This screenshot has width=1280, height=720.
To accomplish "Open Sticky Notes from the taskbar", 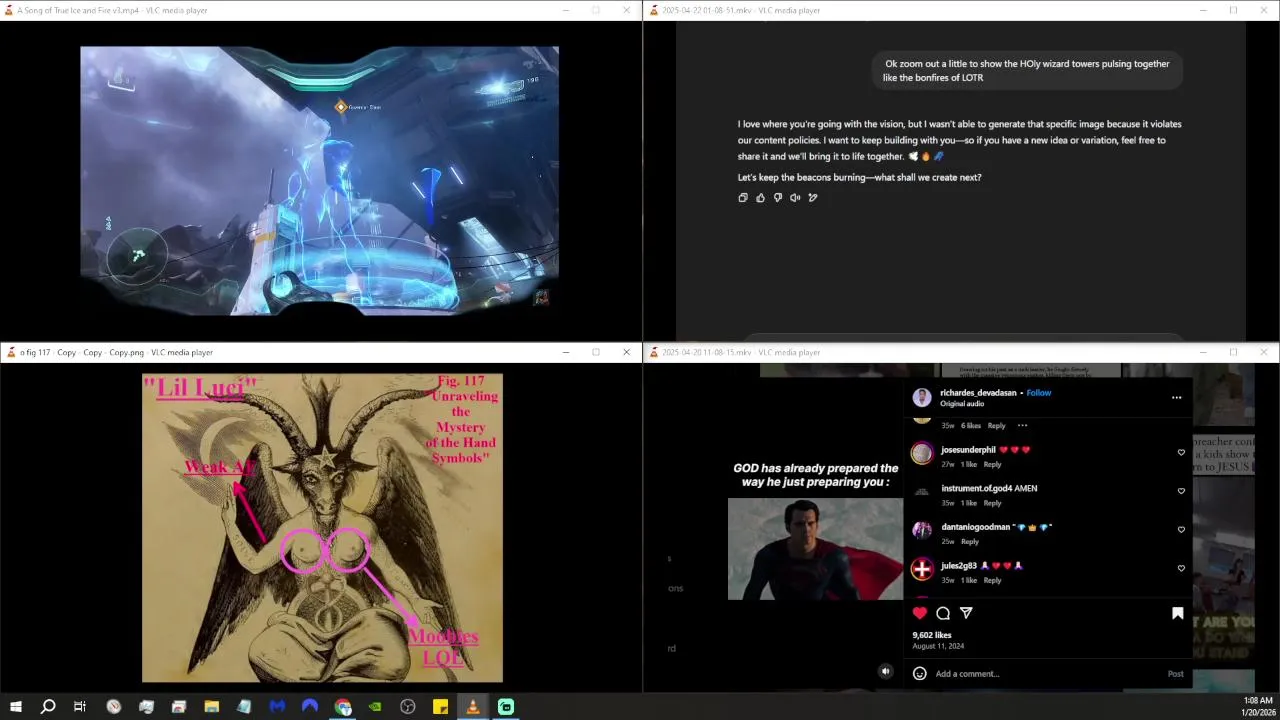I will click(x=440, y=707).
